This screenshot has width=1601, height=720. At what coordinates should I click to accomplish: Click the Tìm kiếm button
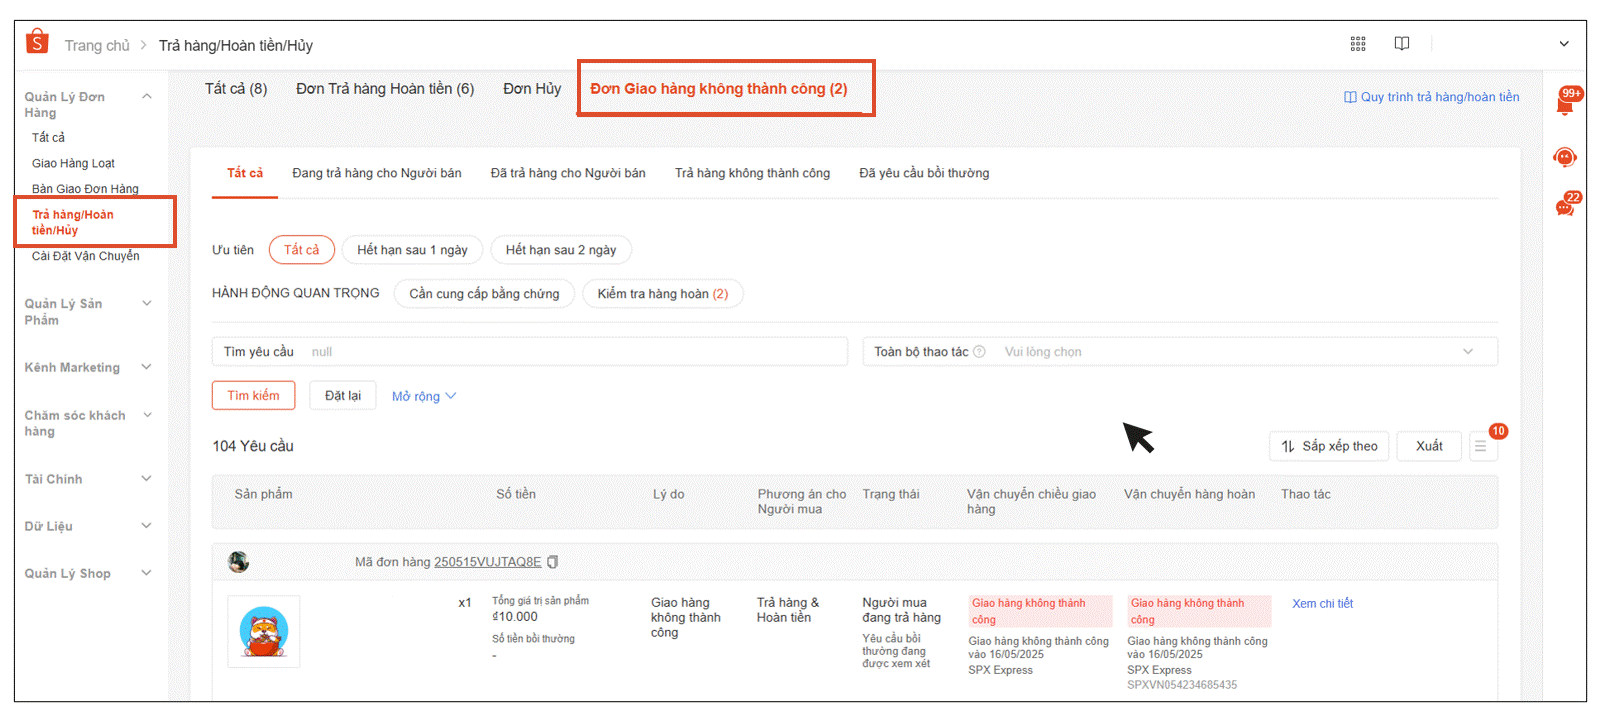tap(254, 396)
